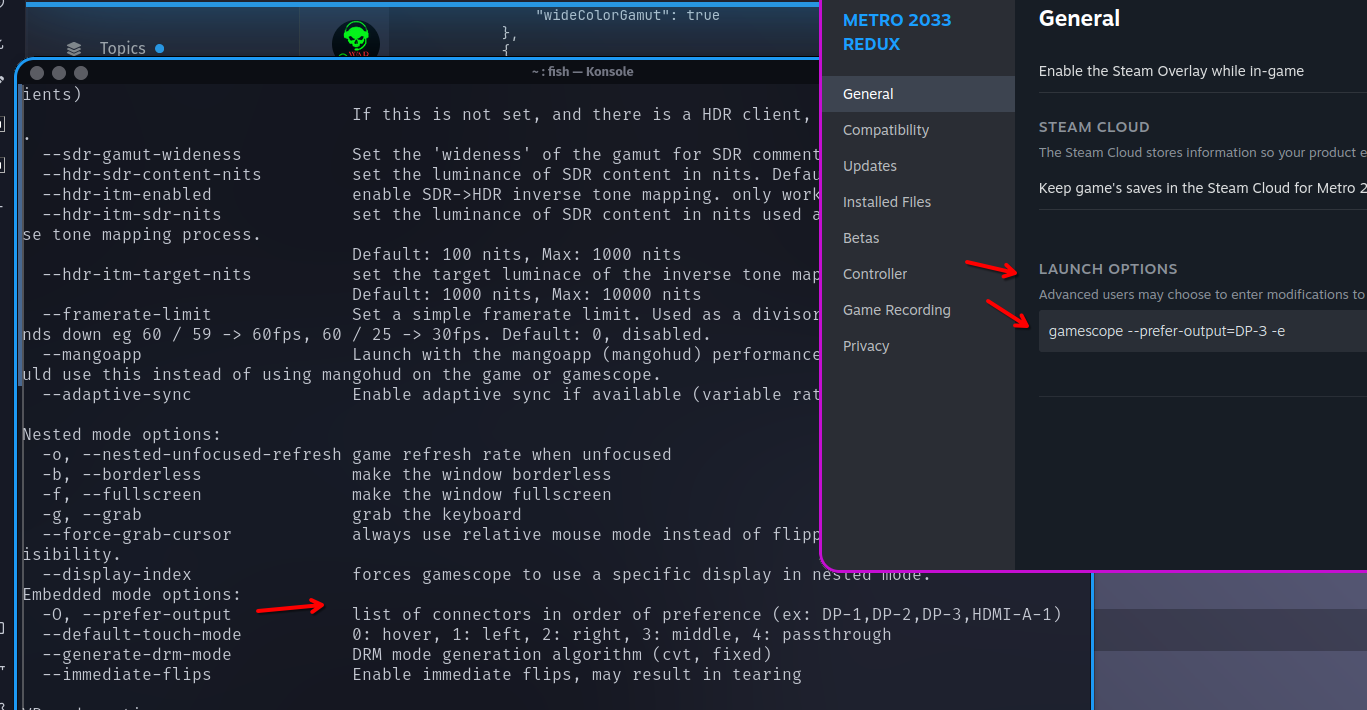Go to Installed Files
1367x710 pixels.
click(x=886, y=202)
